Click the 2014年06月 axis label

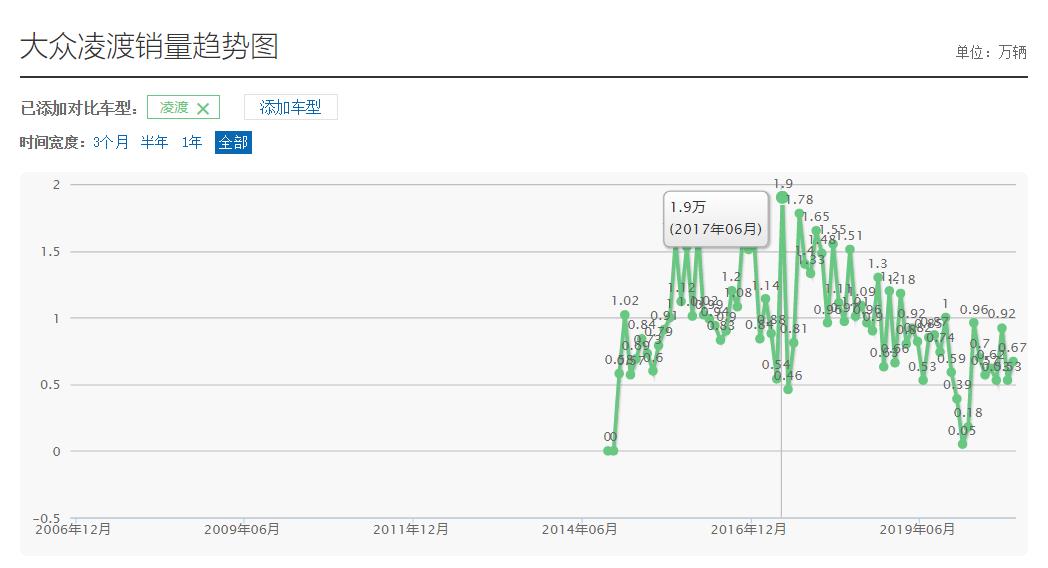(x=579, y=529)
